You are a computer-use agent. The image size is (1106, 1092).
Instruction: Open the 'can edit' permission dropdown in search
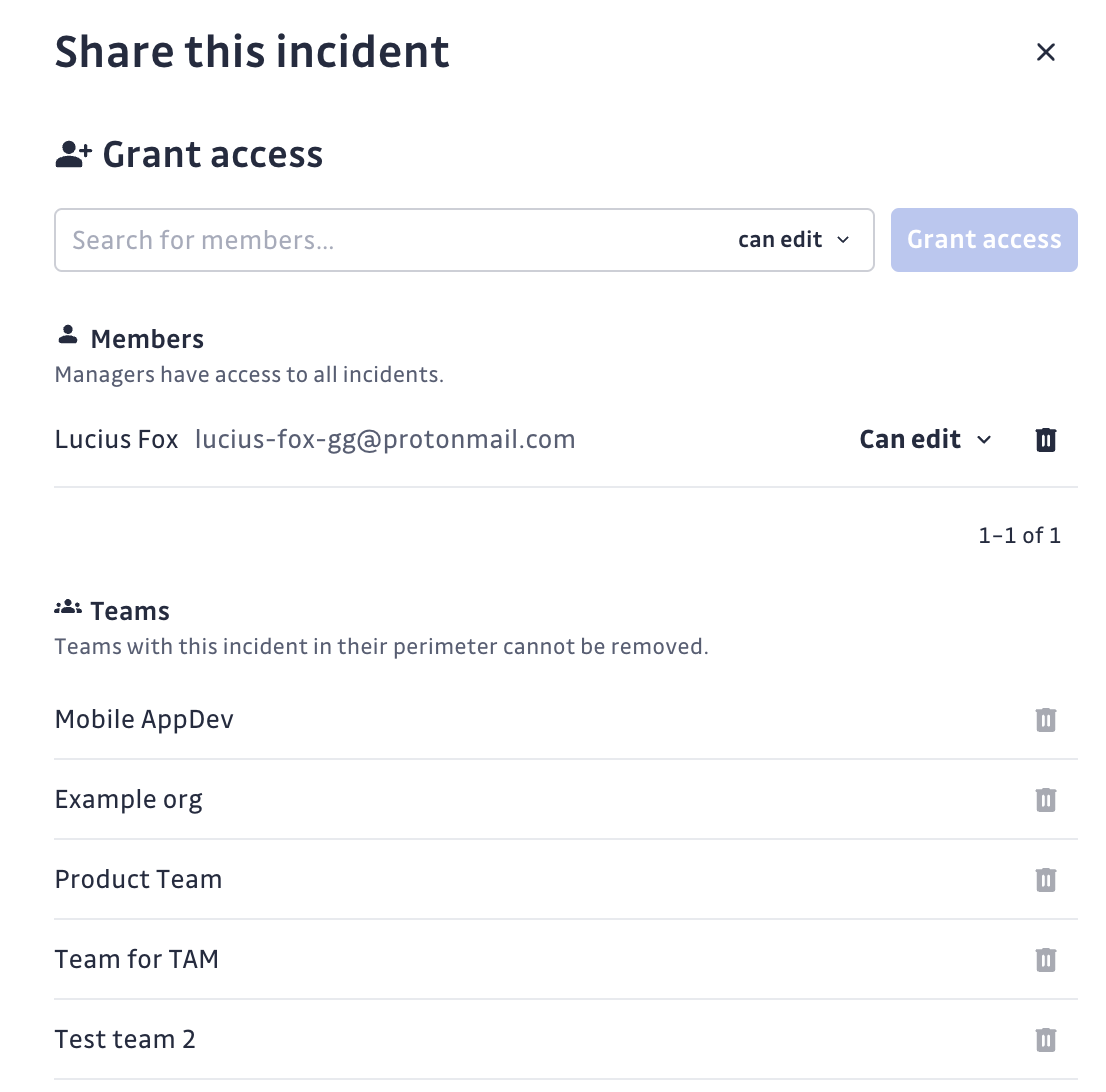[x=794, y=240]
